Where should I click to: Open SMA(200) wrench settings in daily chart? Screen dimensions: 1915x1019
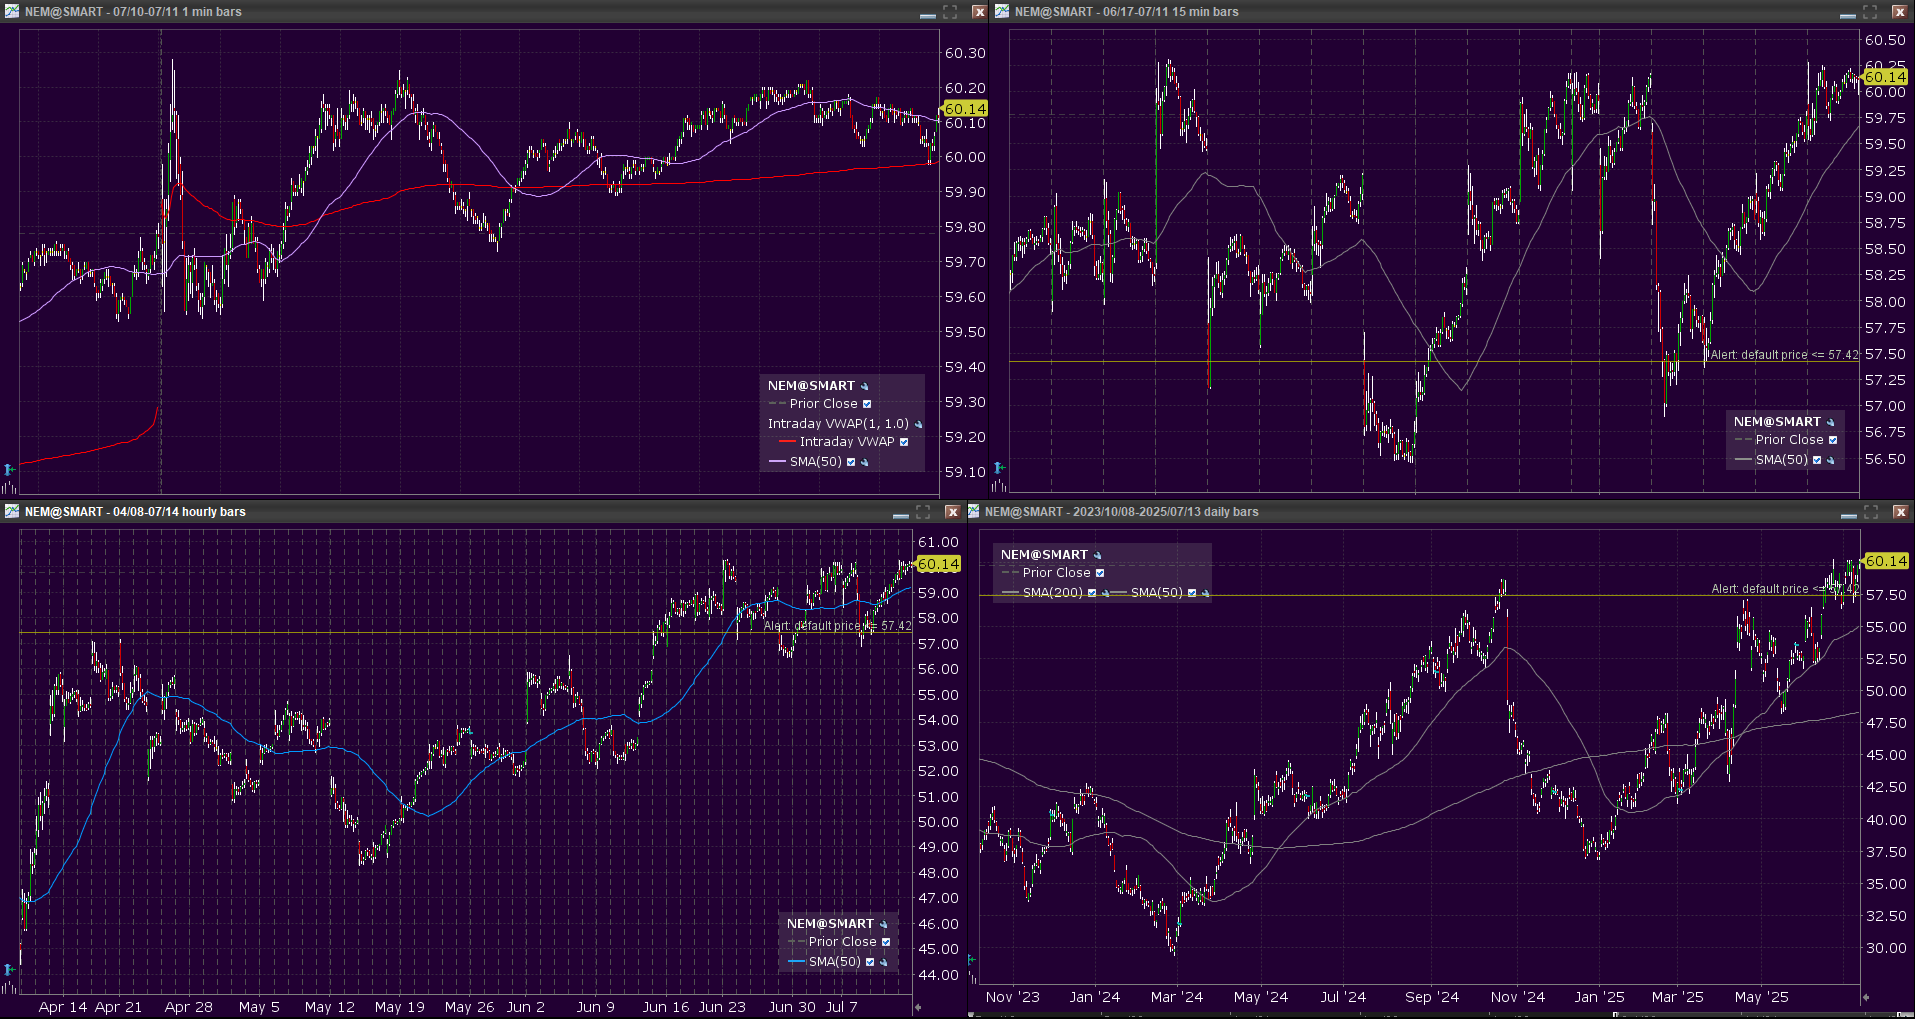point(1106,593)
